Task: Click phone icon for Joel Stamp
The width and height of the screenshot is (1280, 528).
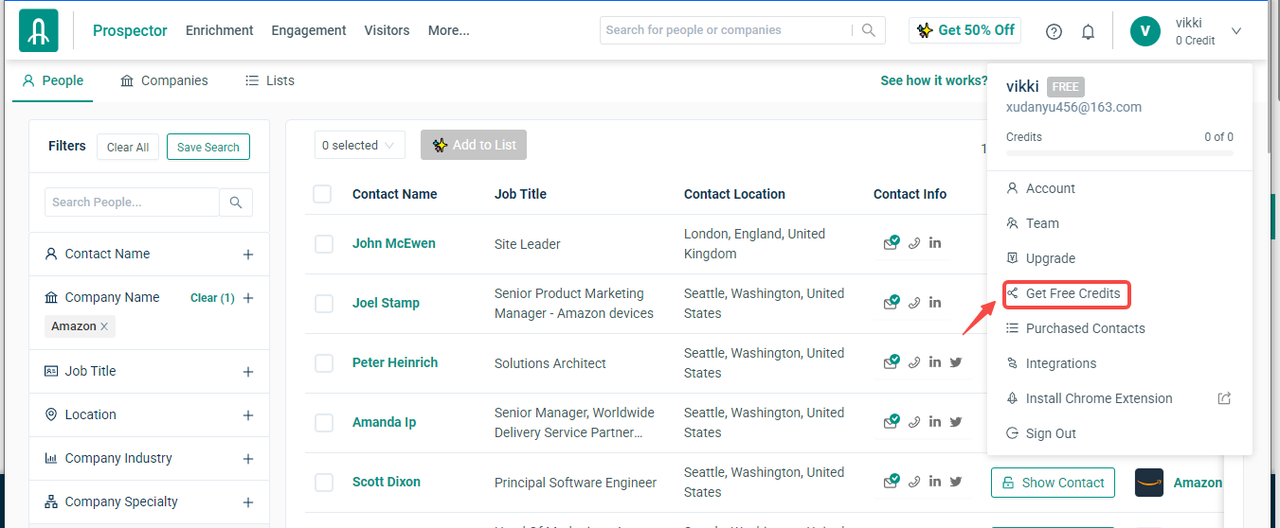Action: click(x=914, y=303)
